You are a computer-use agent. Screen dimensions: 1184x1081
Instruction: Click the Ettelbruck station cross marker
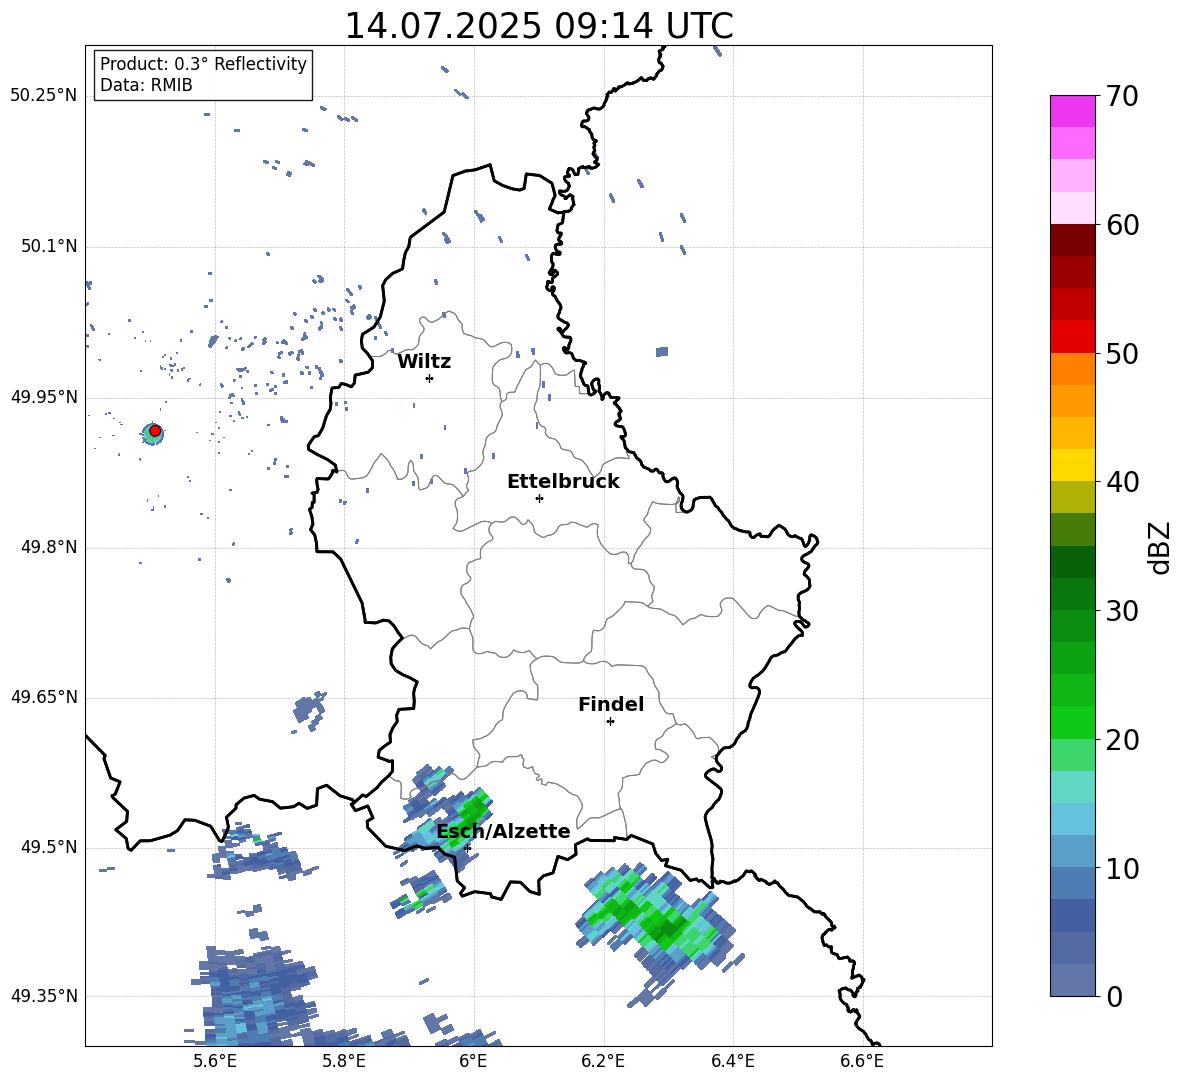click(539, 498)
